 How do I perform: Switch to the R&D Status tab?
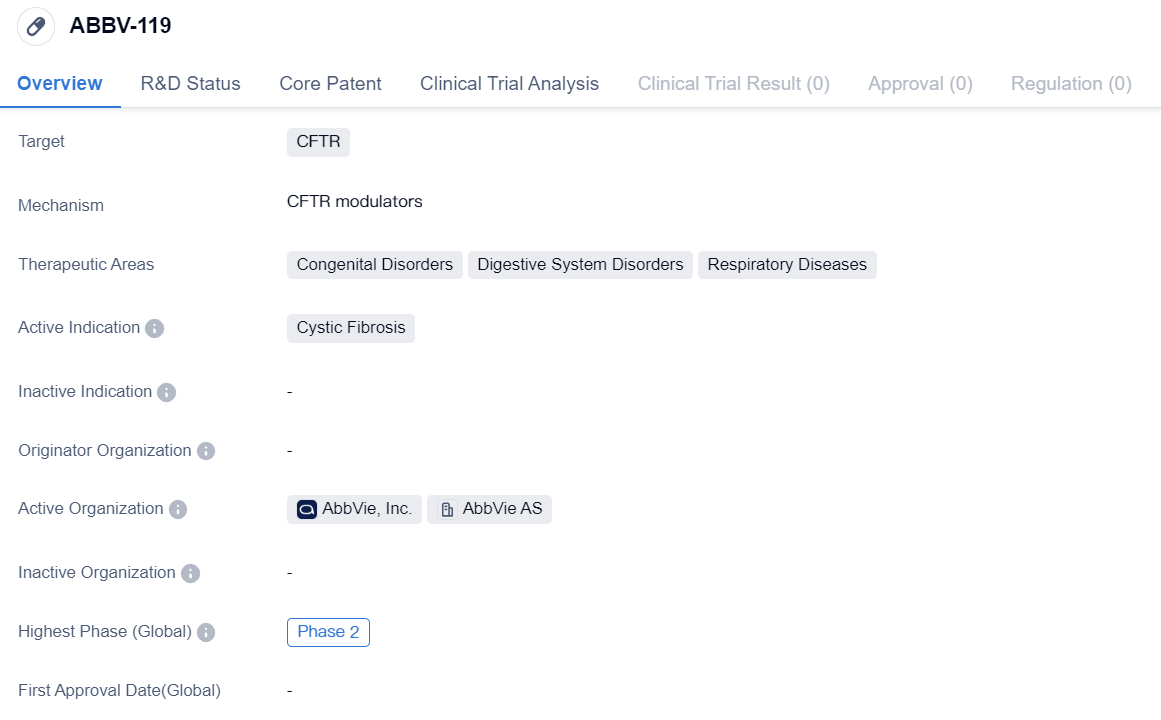pos(190,84)
